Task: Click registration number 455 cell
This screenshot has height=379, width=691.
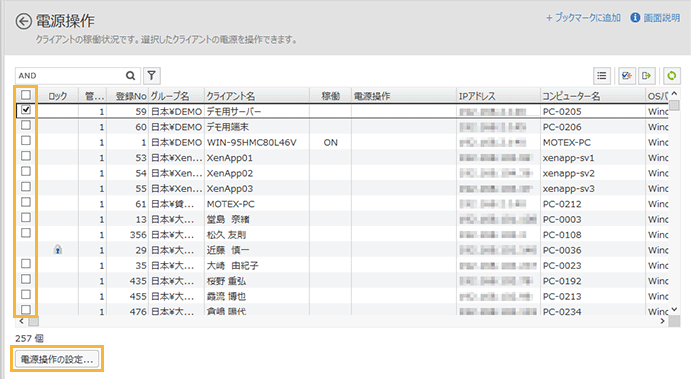Action: pos(127,296)
